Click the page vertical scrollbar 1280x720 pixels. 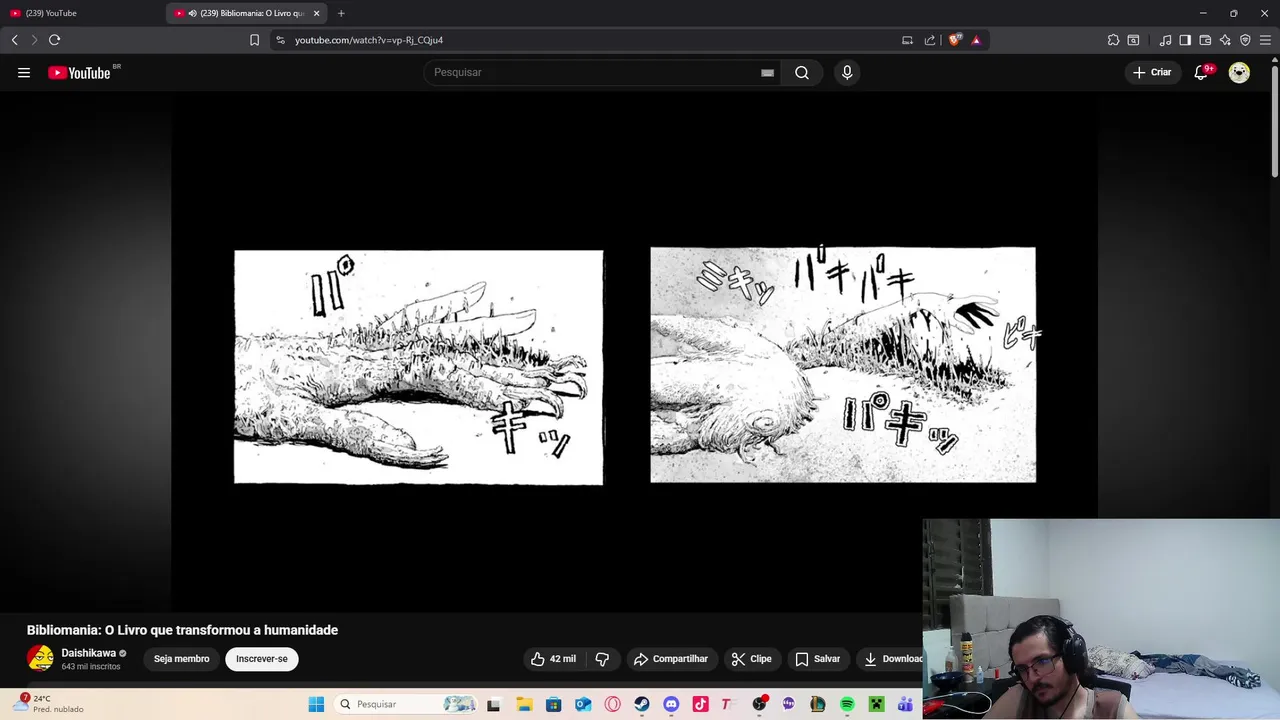point(1274,120)
